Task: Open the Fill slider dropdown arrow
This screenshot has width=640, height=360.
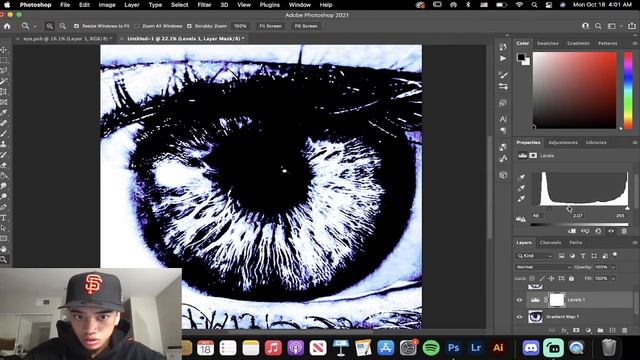Action: (613, 278)
